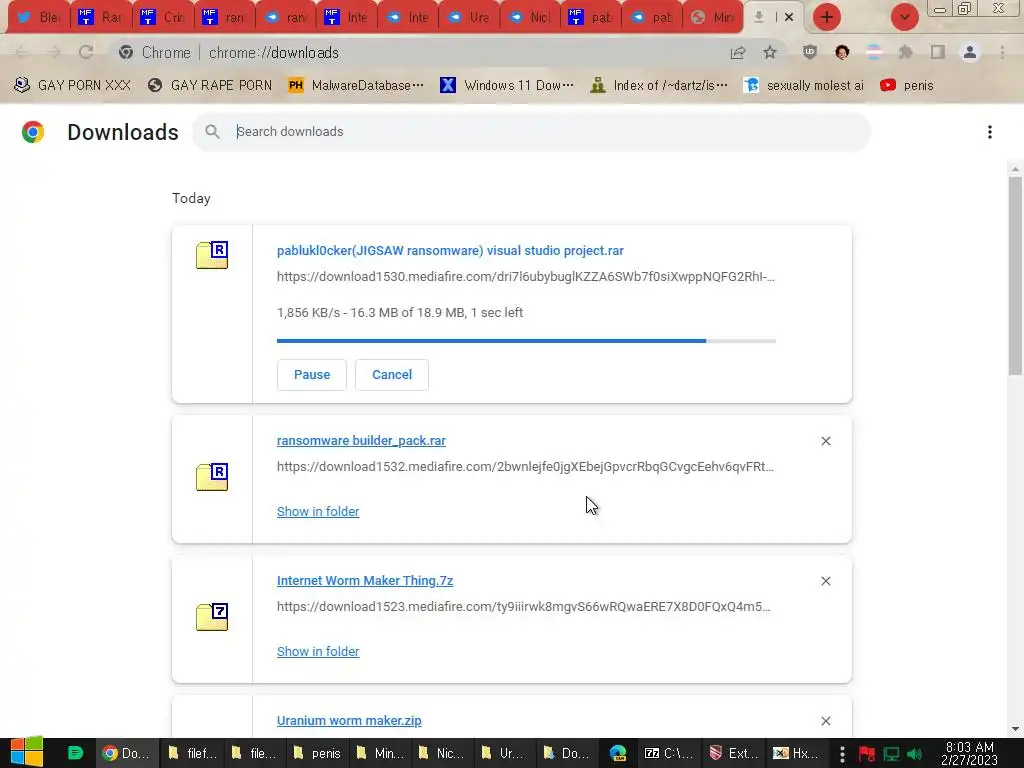Show ransomware builder_pack.rar in folder
The width and height of the screenshot is (1024, 768).
click(x=318, y=512)
